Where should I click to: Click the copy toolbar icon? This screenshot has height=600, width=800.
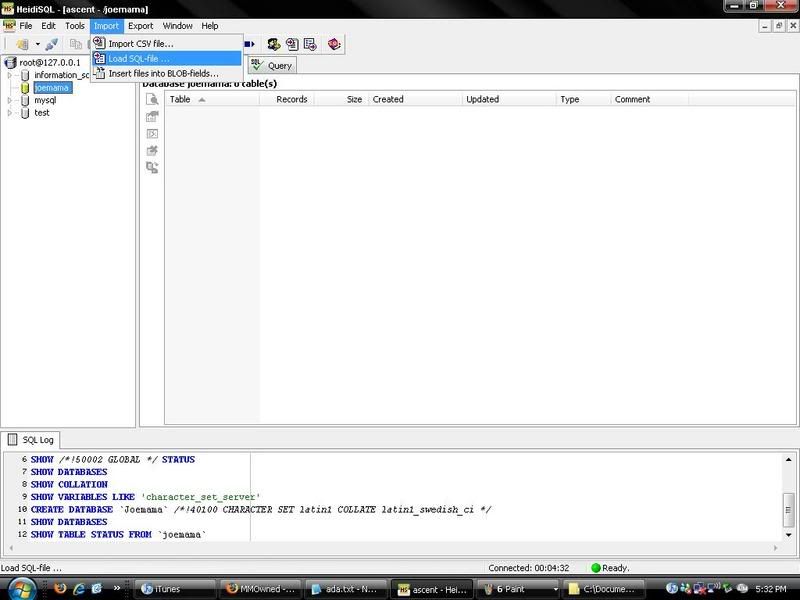pos(76,44)
